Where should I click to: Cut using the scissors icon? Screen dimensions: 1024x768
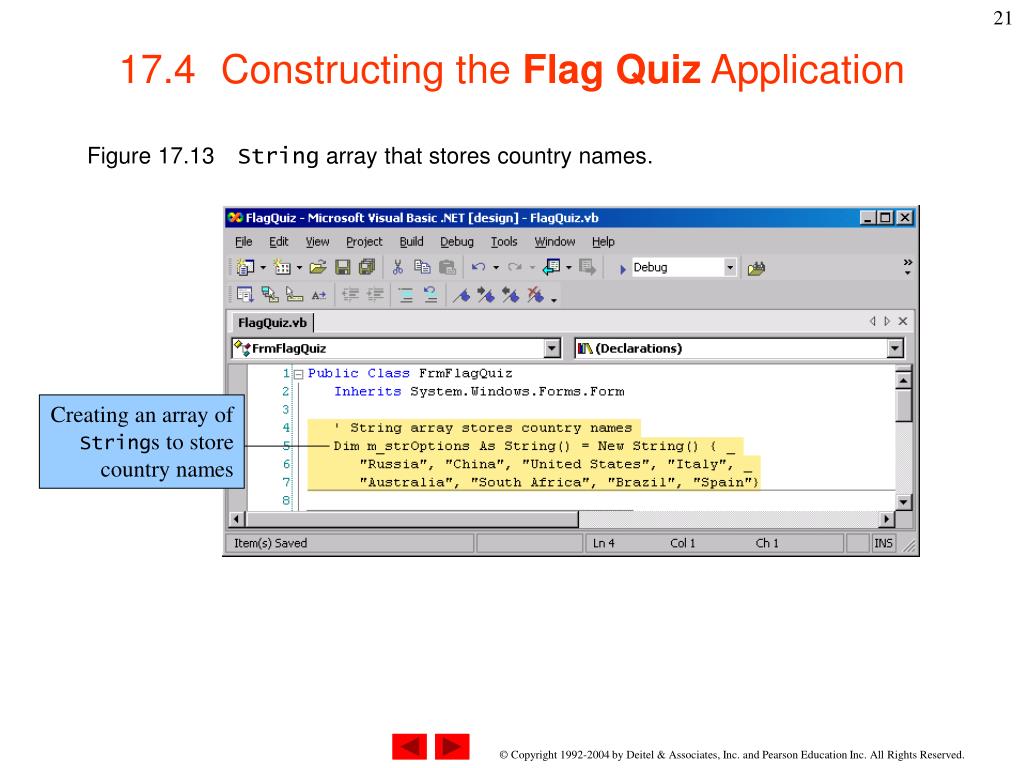pyautogui.click(x=398, y=267)
